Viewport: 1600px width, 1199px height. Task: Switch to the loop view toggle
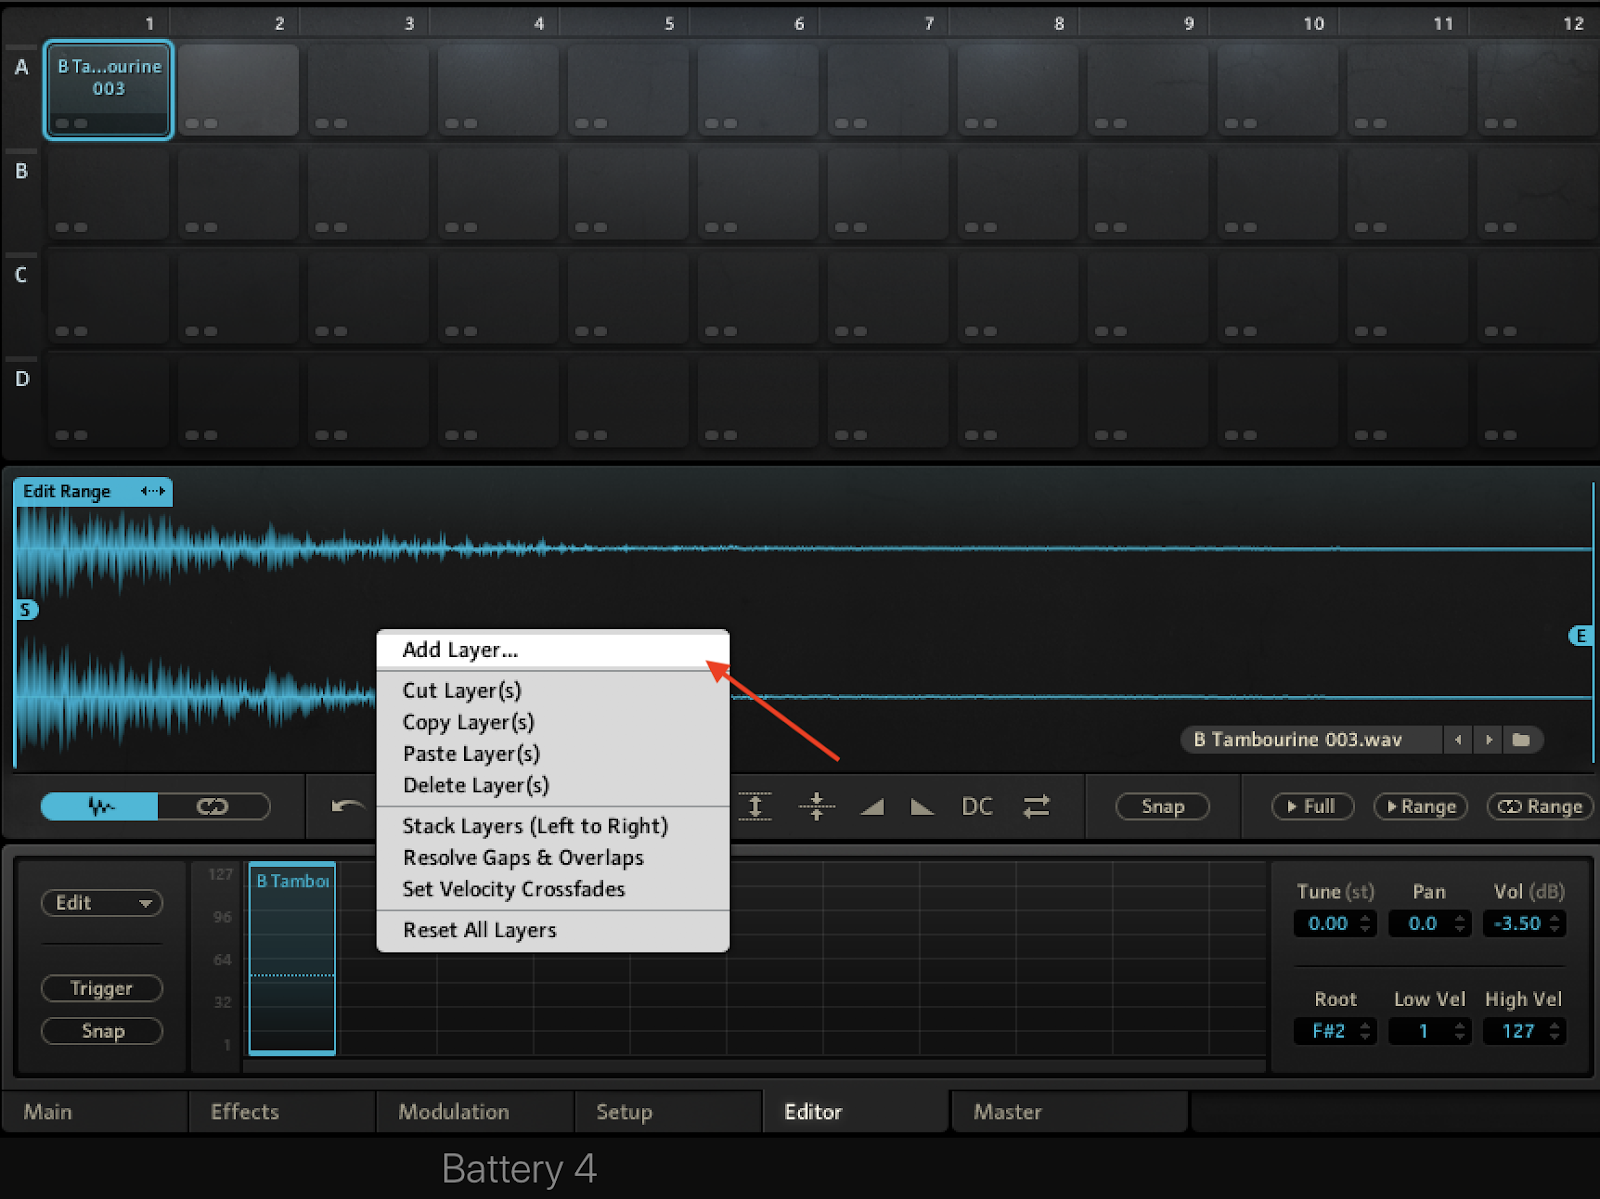click(213, 806)
